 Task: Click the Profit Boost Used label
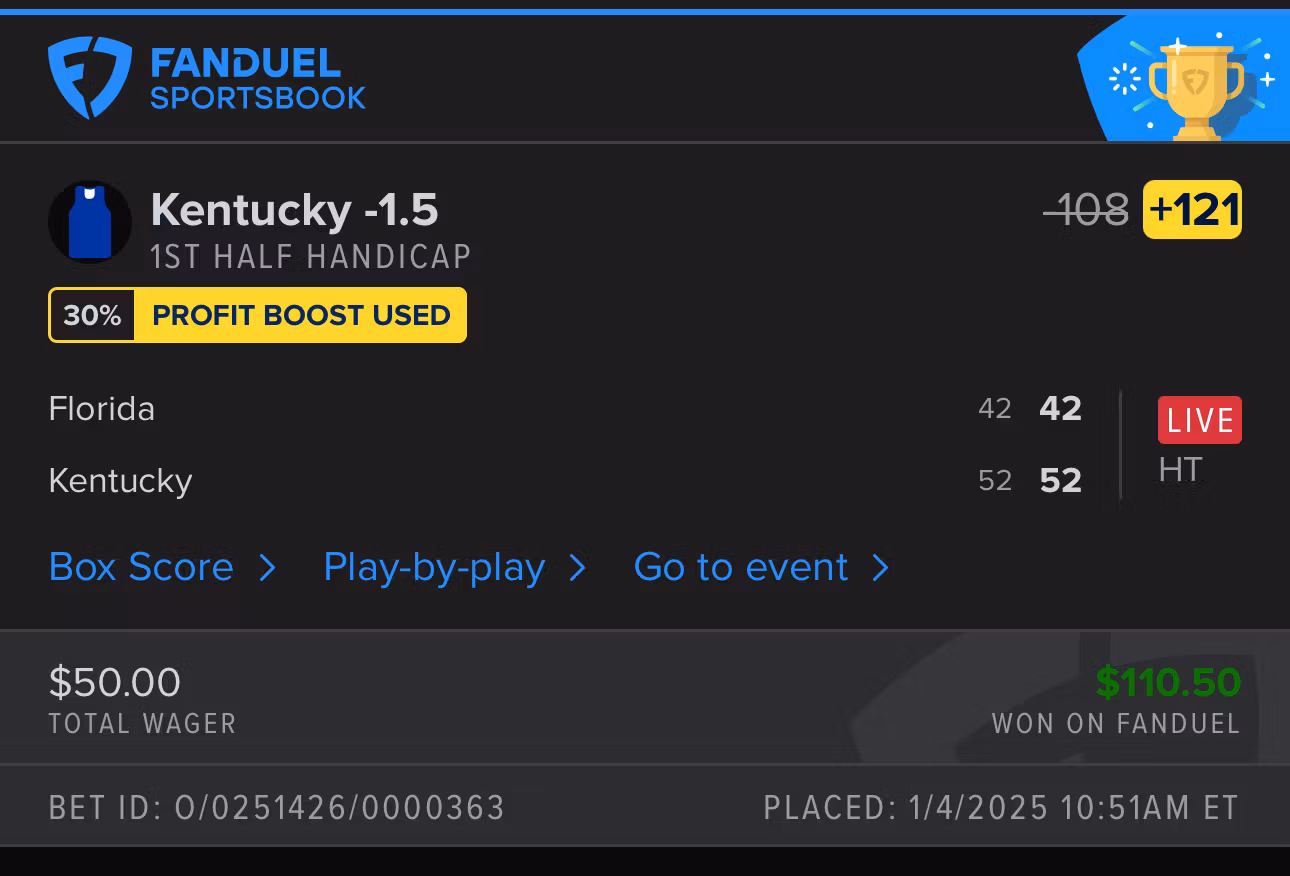coord(301,315)
